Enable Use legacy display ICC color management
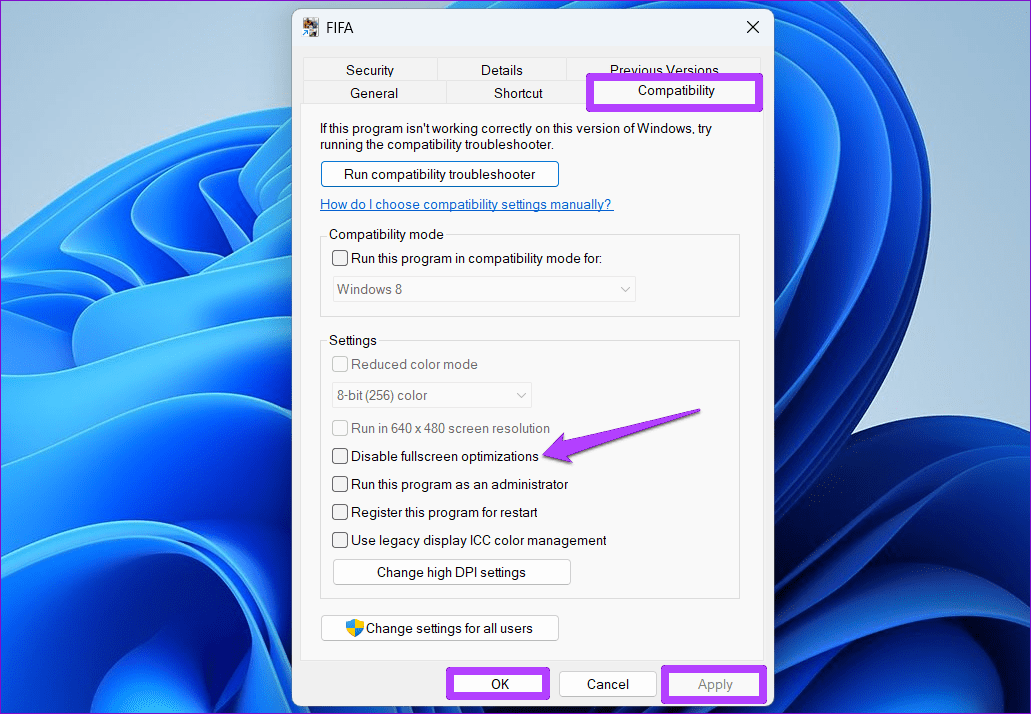This screenshot has width=1031, height=714. pyautogui.click(x=339, y=540)
